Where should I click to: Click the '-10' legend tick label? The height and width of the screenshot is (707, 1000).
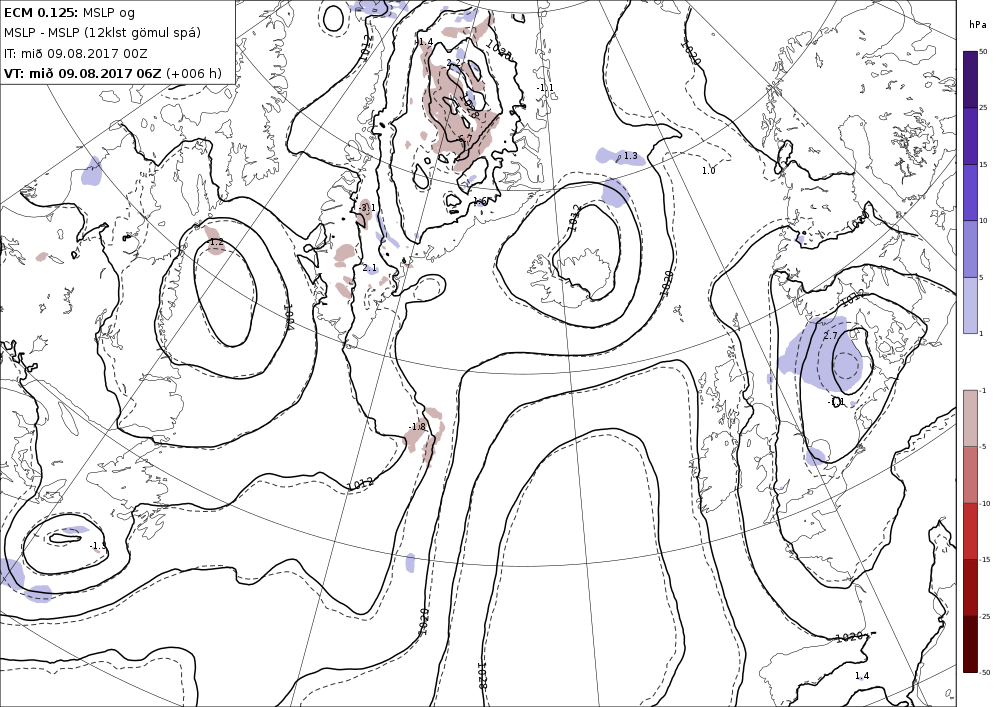(985, 504)
